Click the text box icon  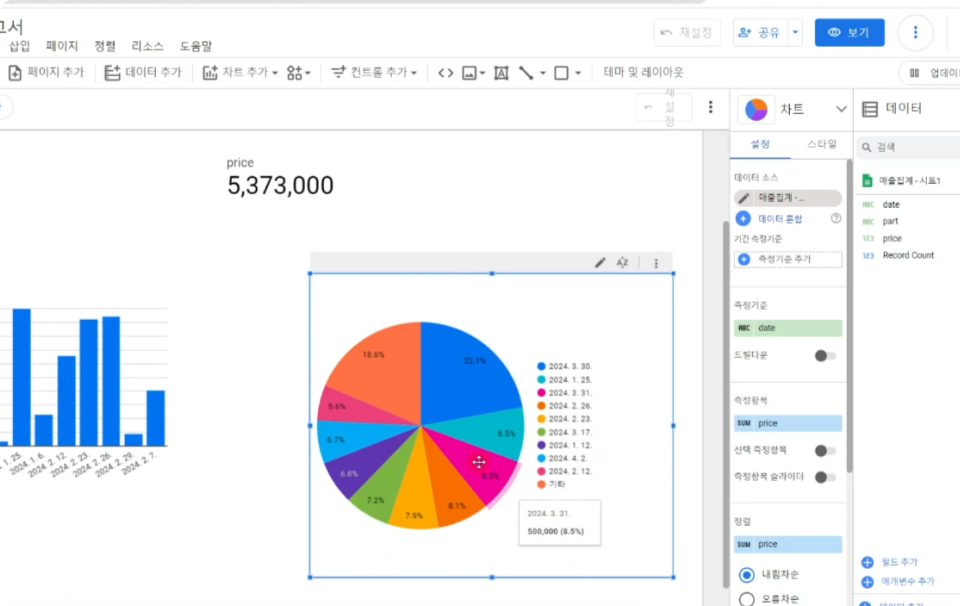(x=501, y=73)
